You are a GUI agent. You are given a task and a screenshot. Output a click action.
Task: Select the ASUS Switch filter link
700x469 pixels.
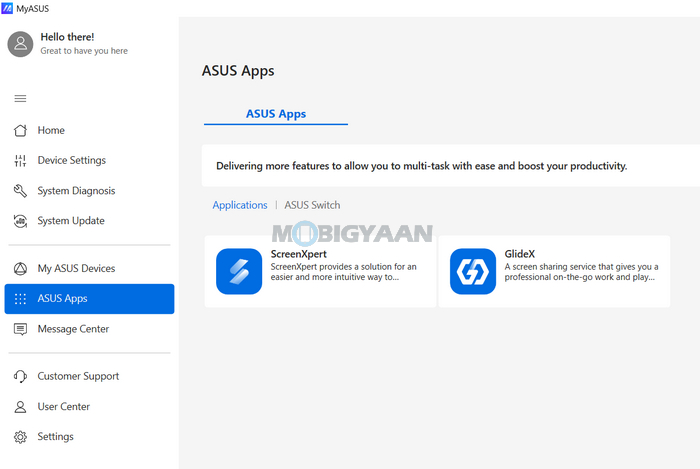312,205
